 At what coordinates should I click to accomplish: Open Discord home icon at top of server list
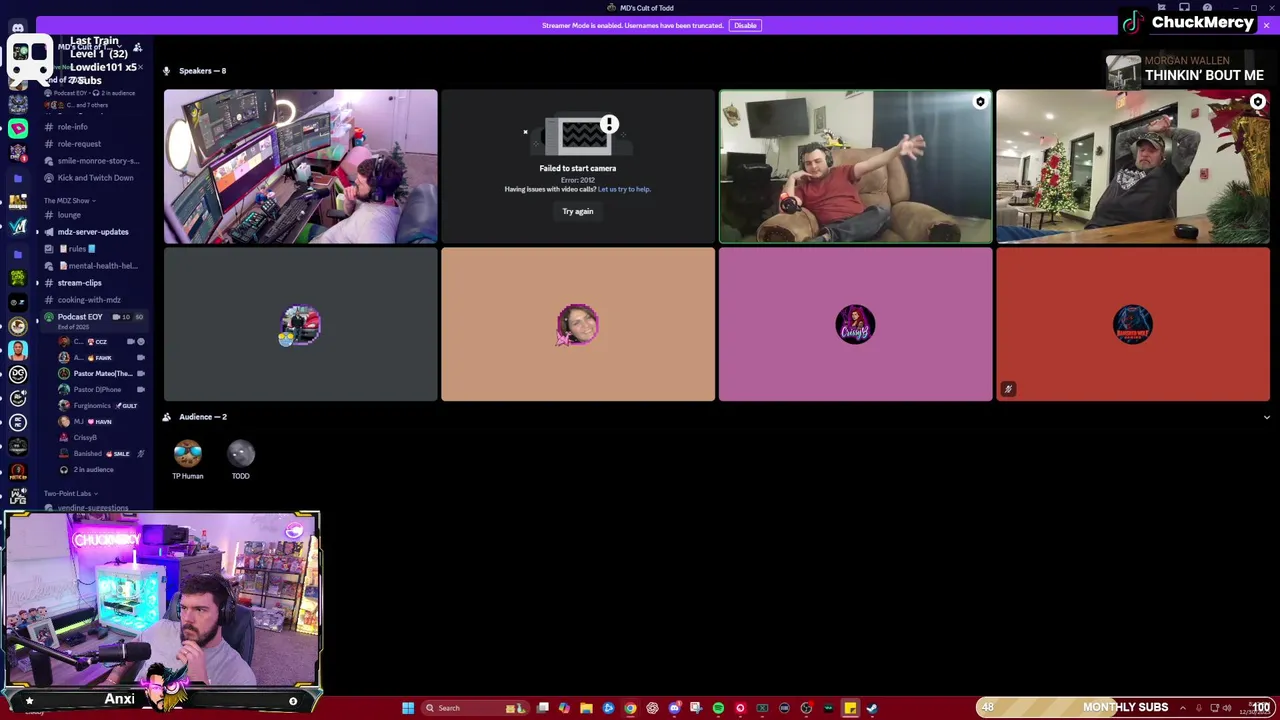[18, 27]
